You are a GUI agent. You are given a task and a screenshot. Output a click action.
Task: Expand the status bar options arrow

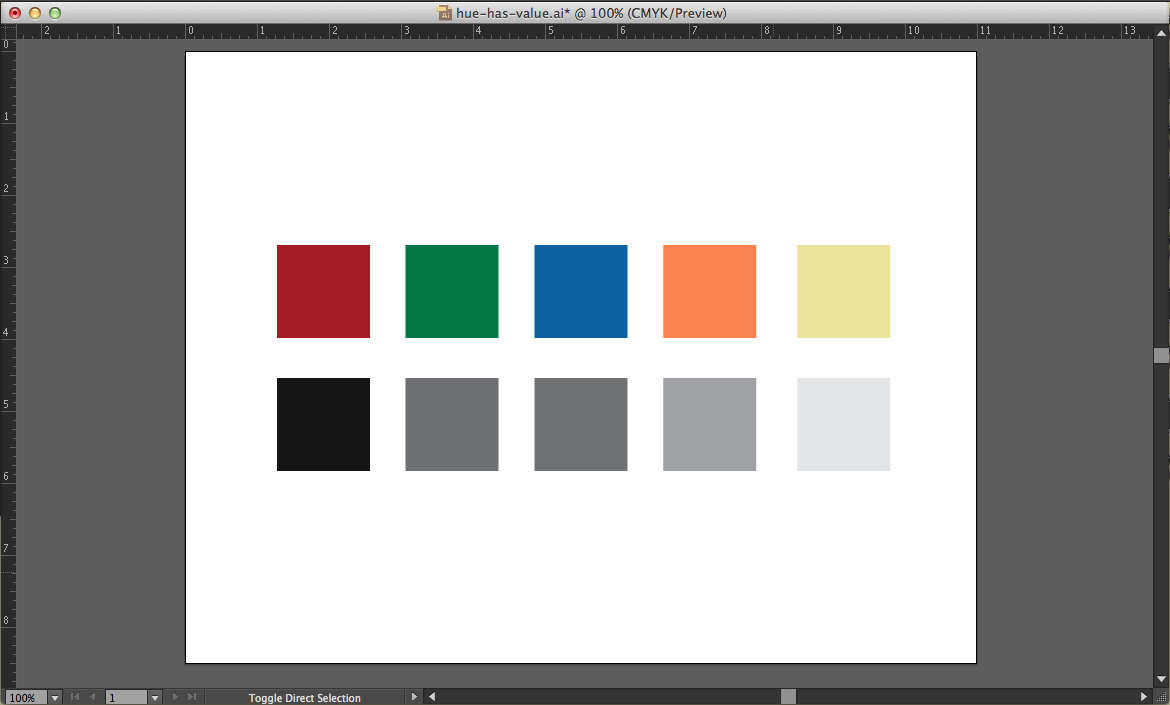pos(414,697)
